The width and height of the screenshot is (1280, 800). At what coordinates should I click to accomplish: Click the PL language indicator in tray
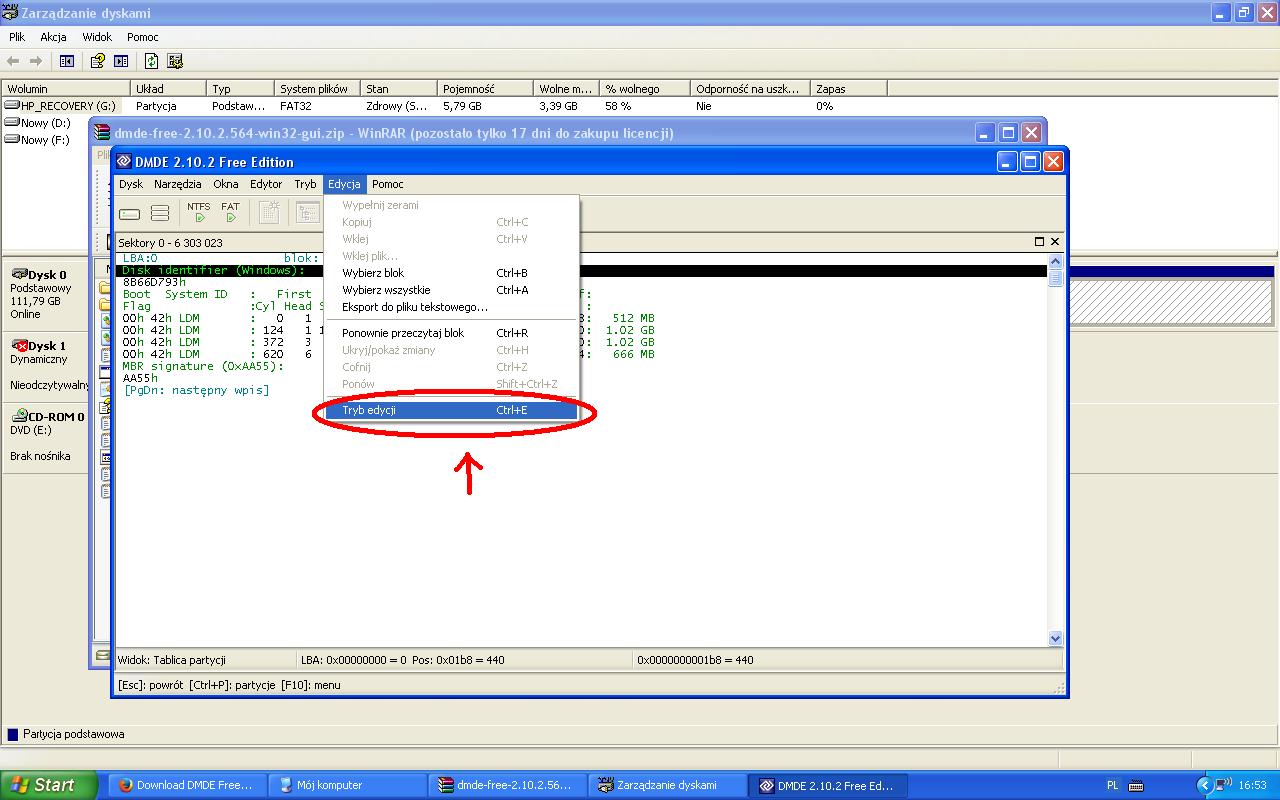1113,785
